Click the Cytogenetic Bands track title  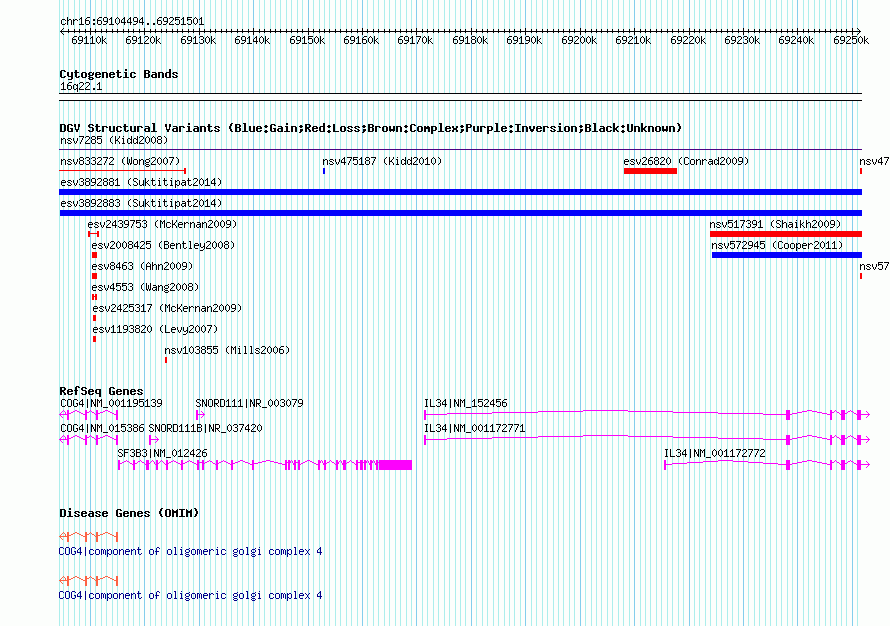point(119,74)
